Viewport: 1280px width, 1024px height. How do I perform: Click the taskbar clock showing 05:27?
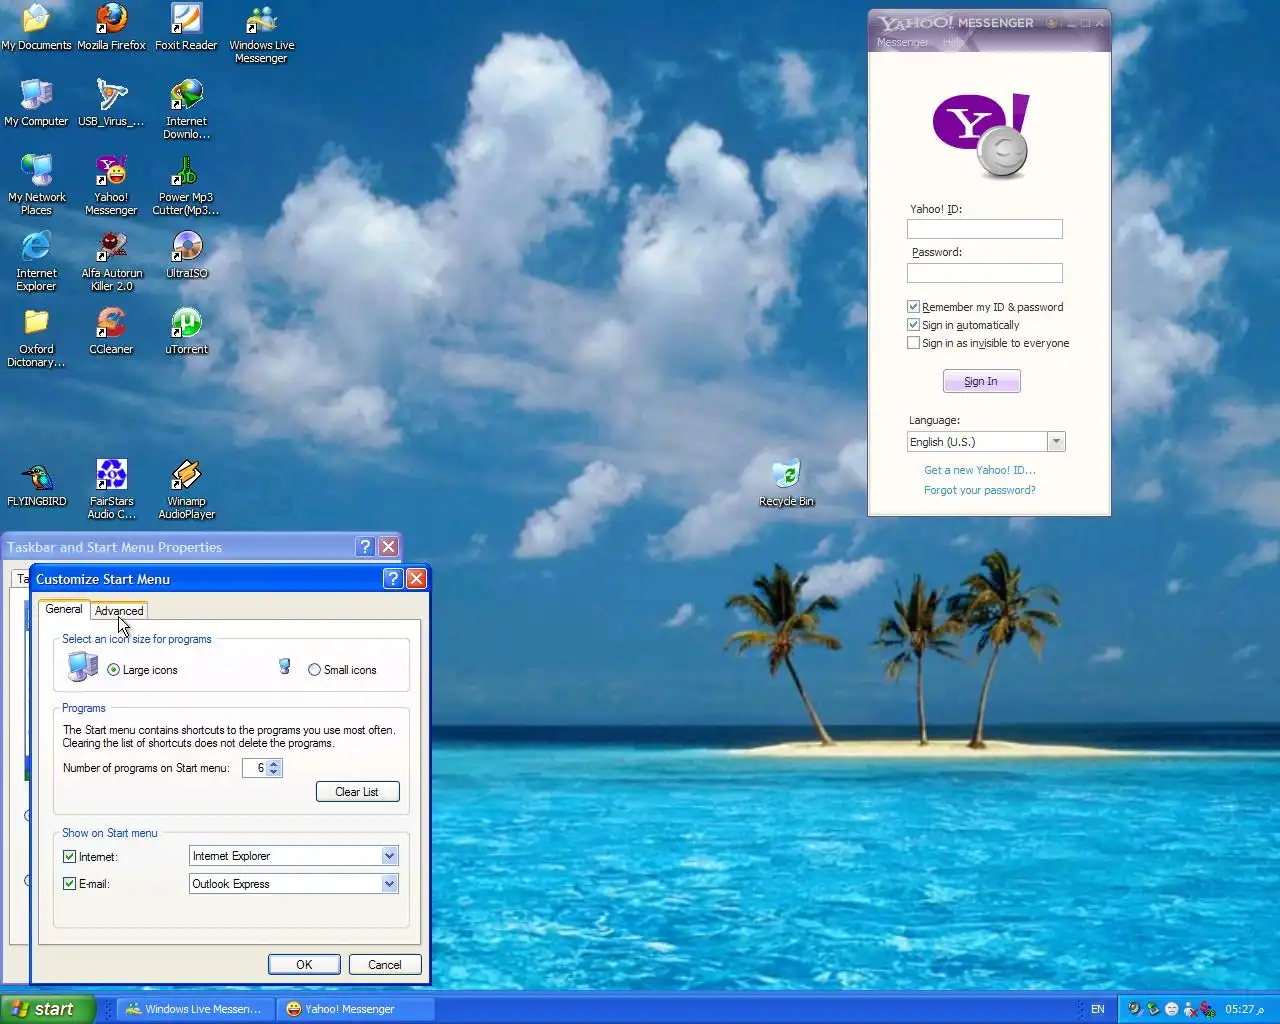tap(1244, 1009)
